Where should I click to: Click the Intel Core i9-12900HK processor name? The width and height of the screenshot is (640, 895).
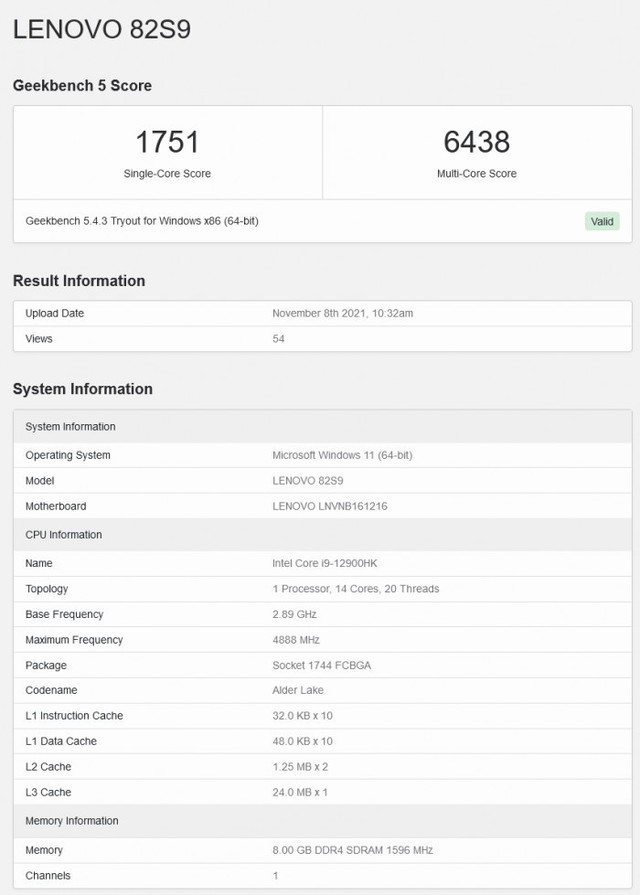coord(324,563)
